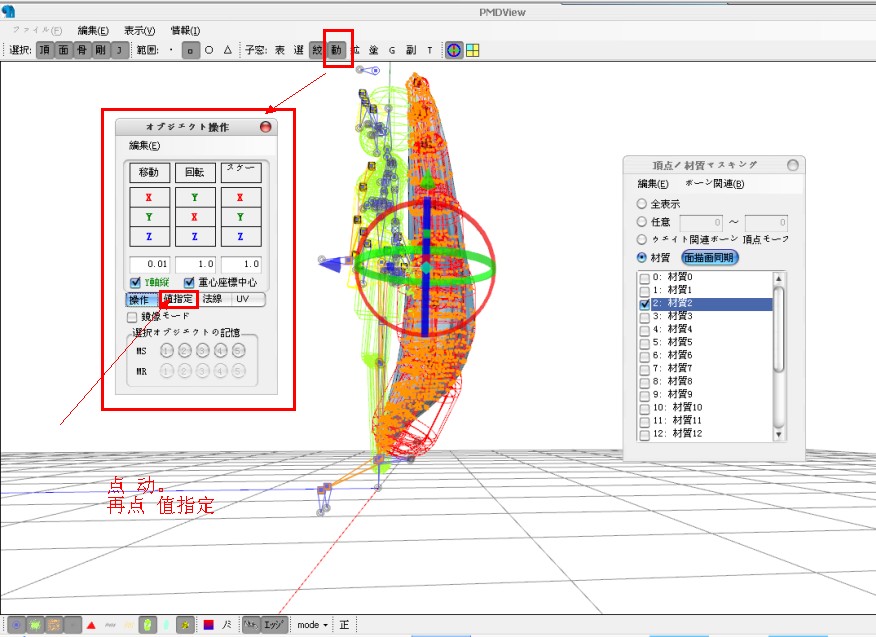Open the ボーン関連(B) menu in masking panel
Image resolution: width=876 pixels, height=637 pixels.
click(x=715, y=184)
